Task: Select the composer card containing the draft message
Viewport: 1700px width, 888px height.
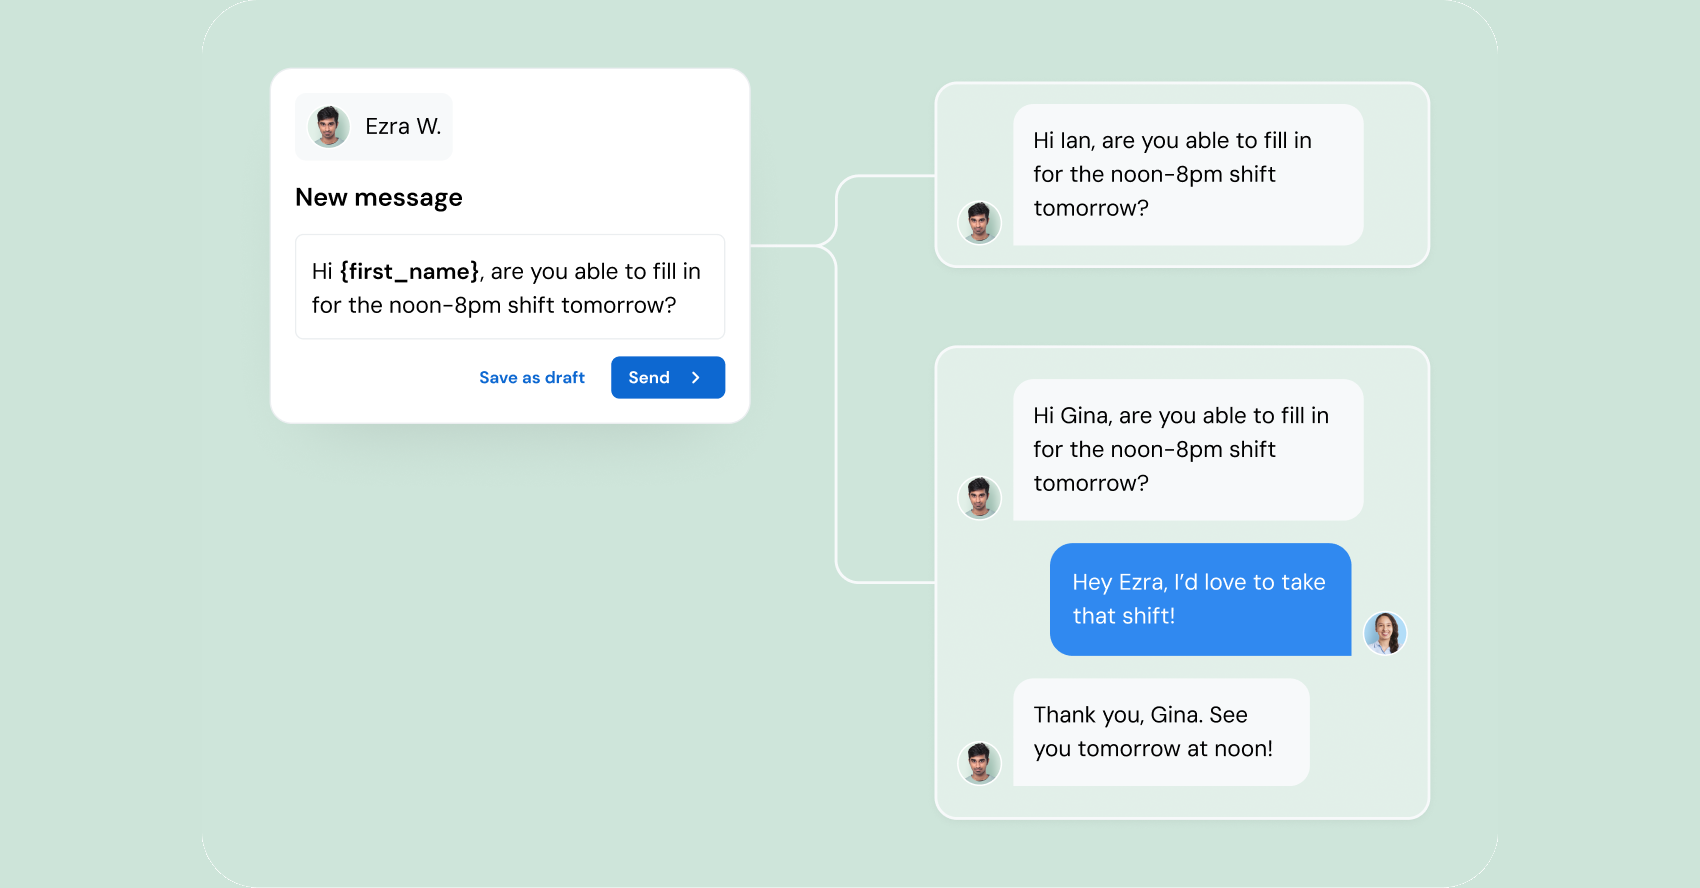Action: point(510,245)
